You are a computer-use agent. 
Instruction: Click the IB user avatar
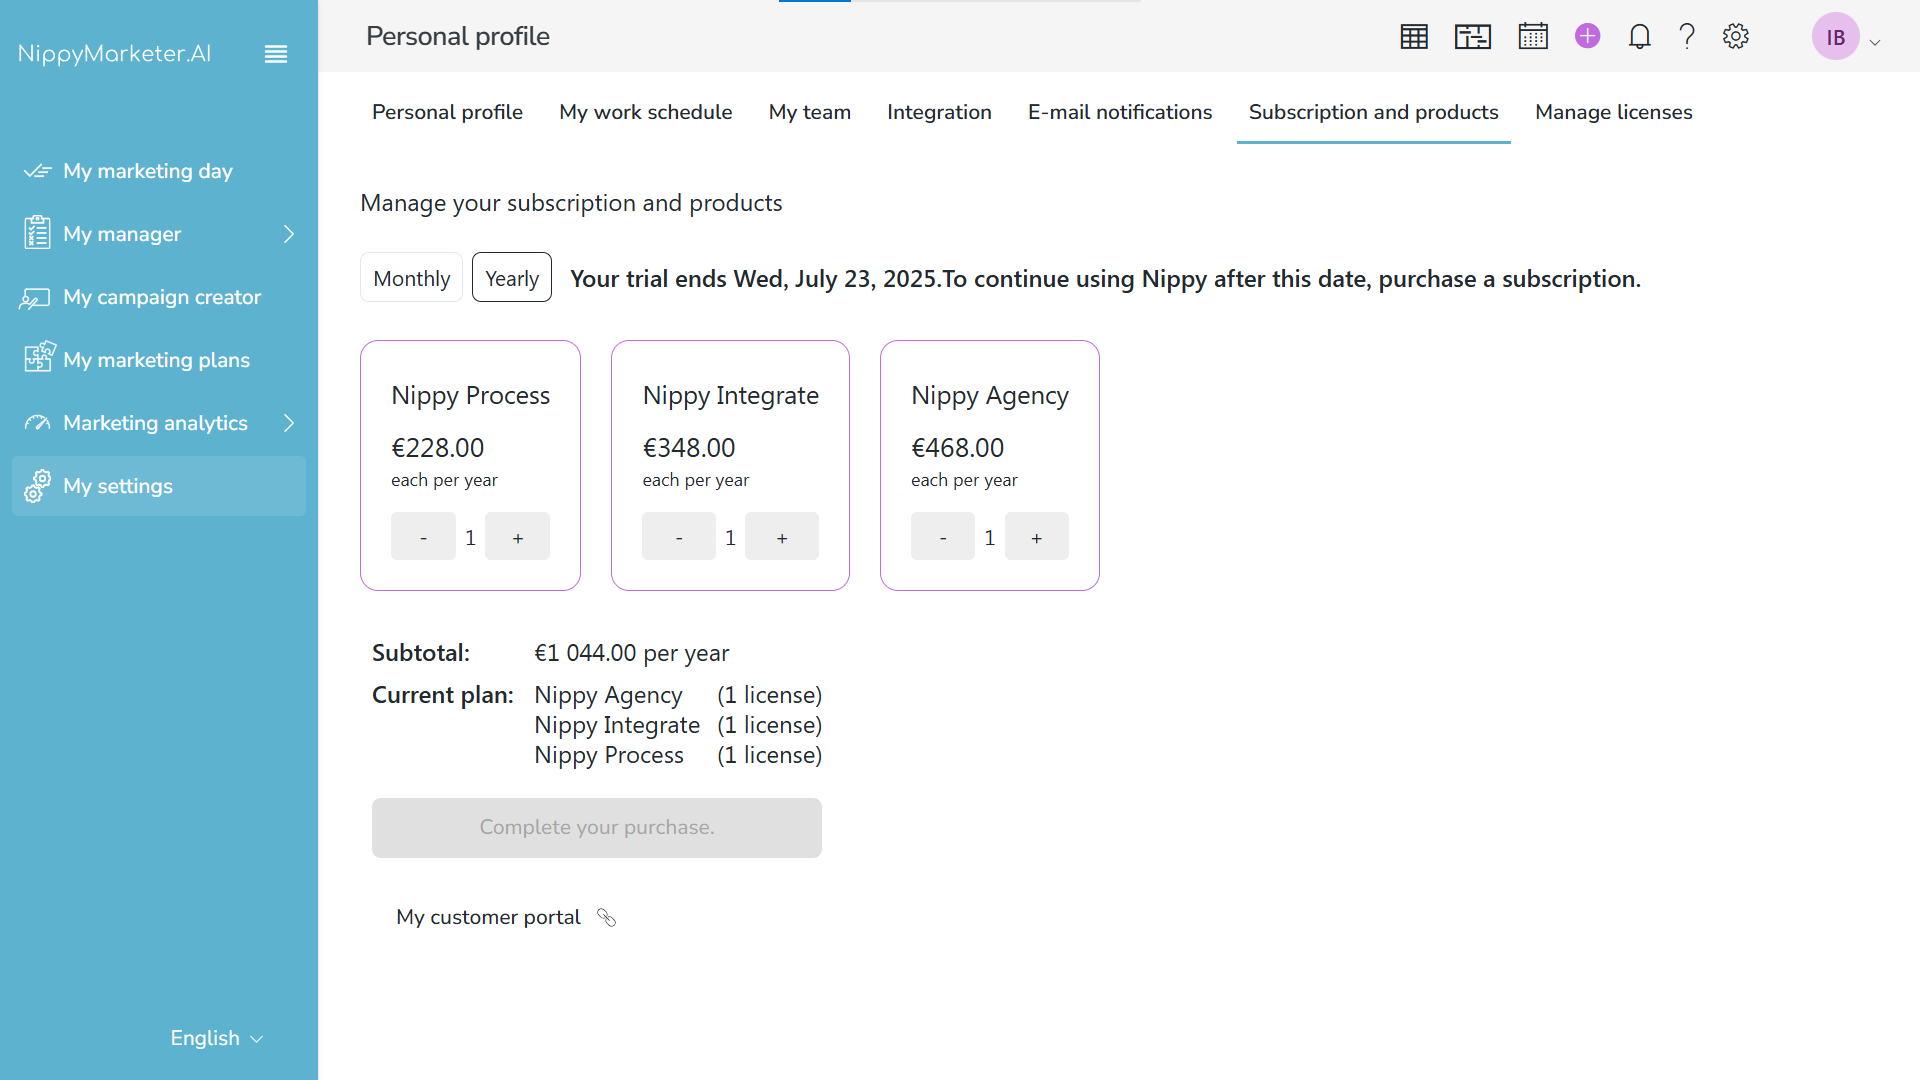1836,37
